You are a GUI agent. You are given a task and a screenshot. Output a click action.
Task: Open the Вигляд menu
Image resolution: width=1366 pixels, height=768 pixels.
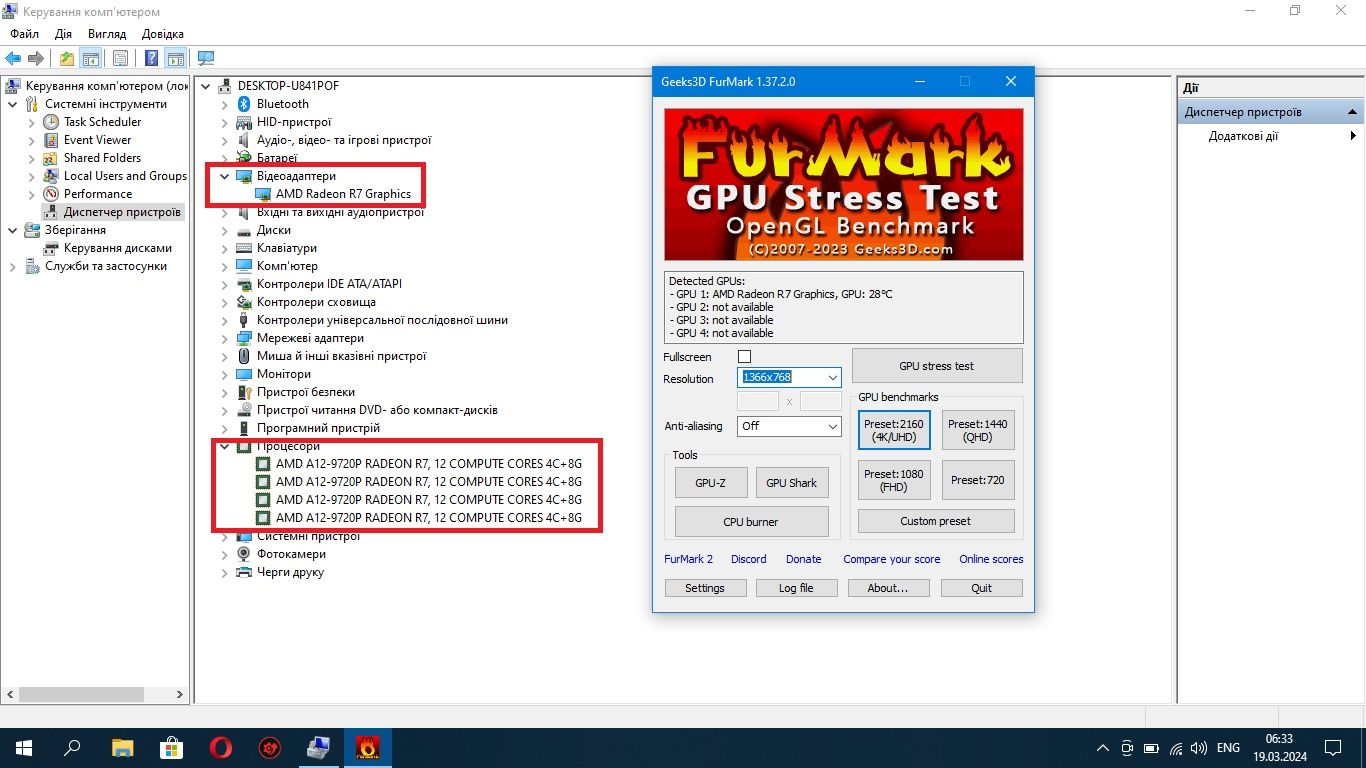click(107, 34)
